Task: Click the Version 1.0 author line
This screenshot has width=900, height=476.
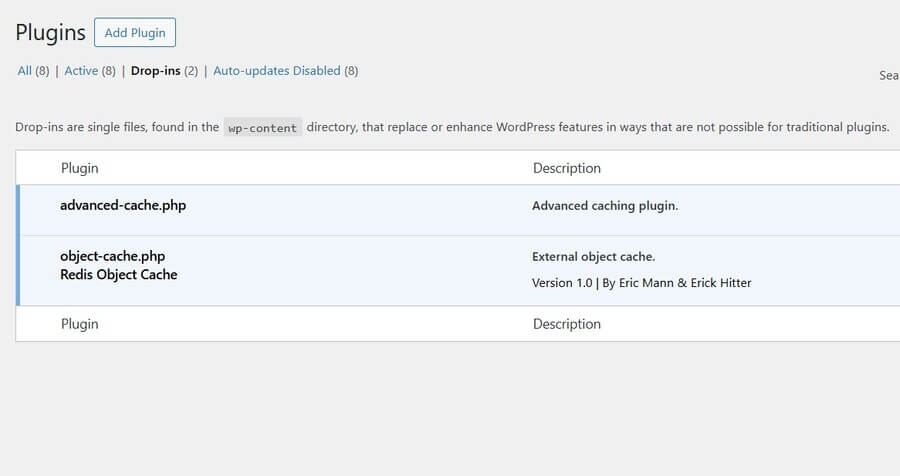Action: [641, 283]
